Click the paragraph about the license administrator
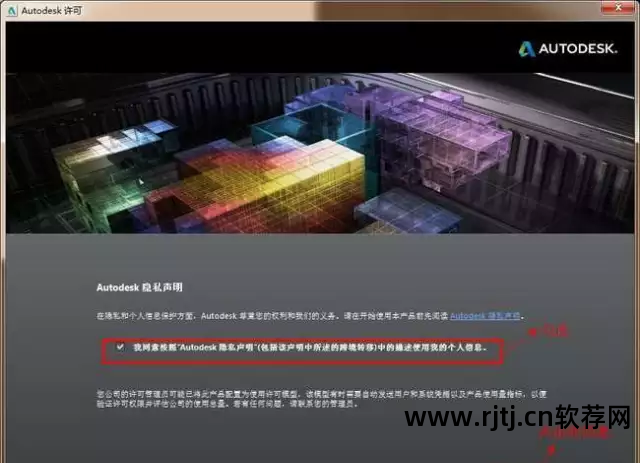The height and width of the screenshot is (463, 640). (322, 399)
